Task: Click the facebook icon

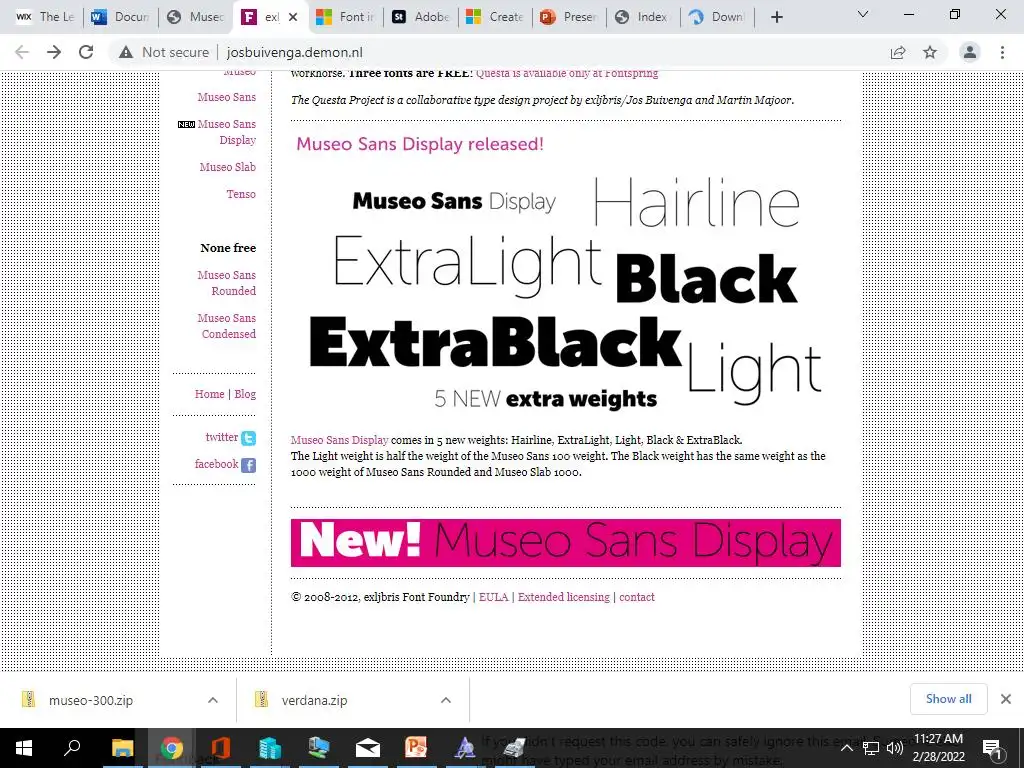Action: click(x=248, y=465)
